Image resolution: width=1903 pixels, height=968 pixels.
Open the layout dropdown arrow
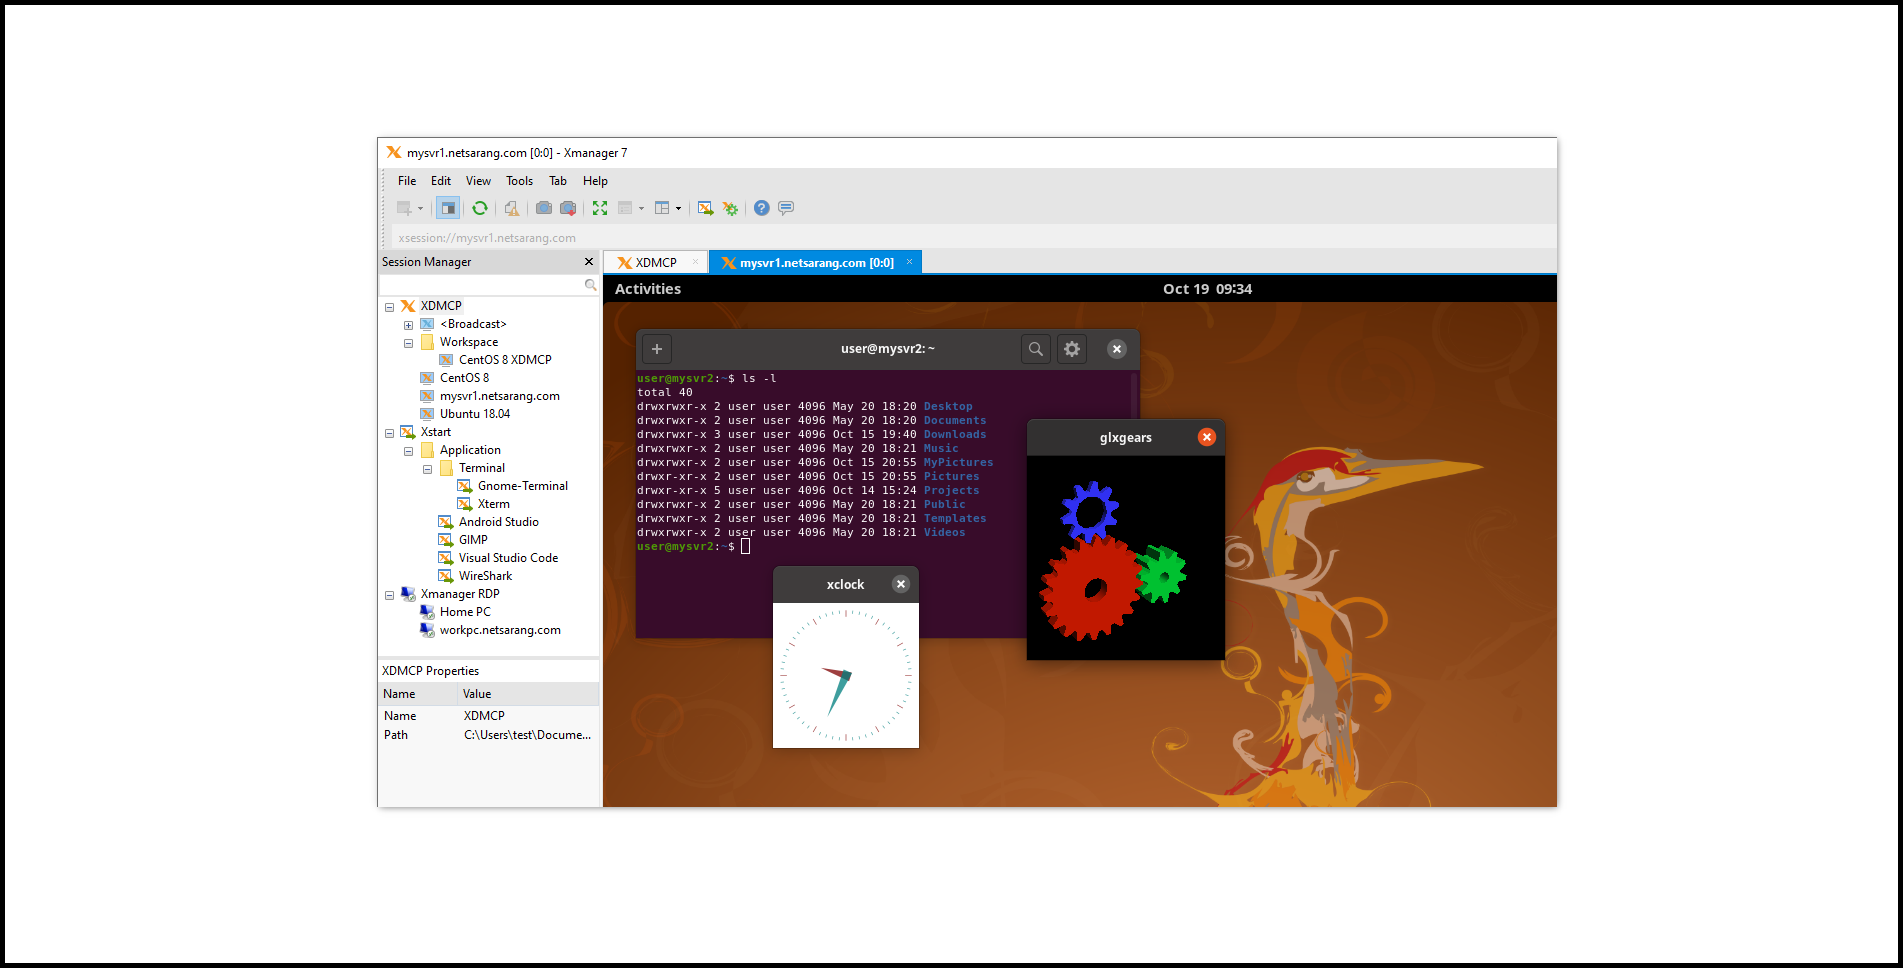(678, 209)
